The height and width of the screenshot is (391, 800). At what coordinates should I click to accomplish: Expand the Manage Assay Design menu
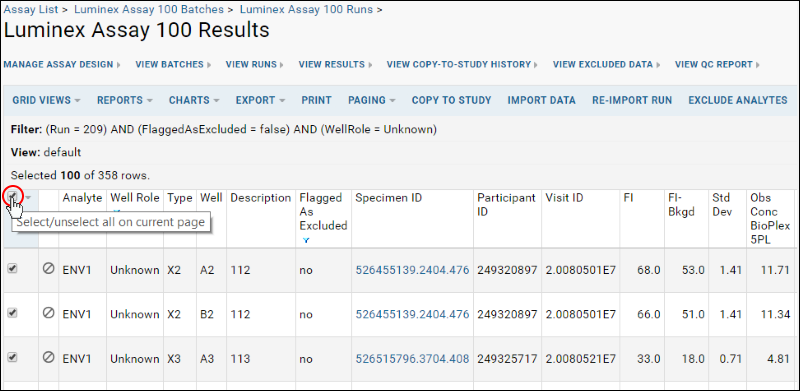pos(62,64)
